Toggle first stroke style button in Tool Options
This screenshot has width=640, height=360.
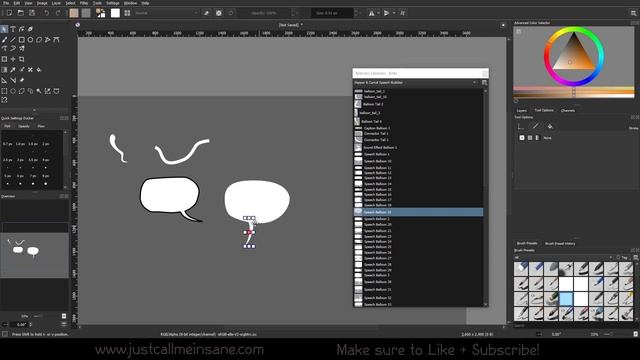tap(522, 138)
